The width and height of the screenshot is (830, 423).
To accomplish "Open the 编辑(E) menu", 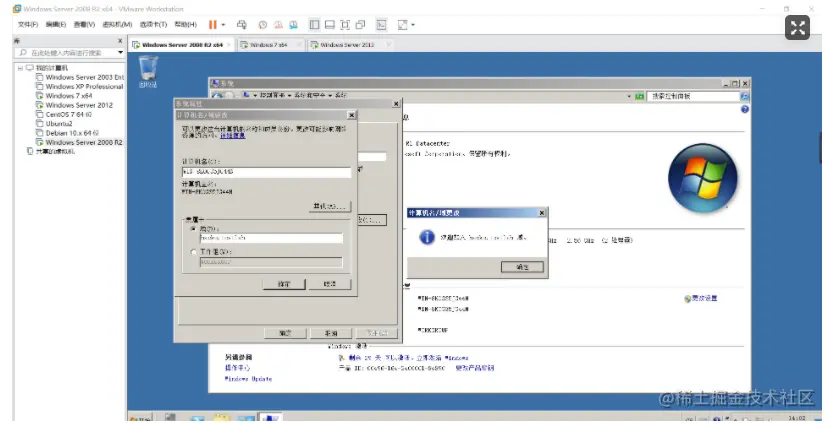I will [56, 24].
